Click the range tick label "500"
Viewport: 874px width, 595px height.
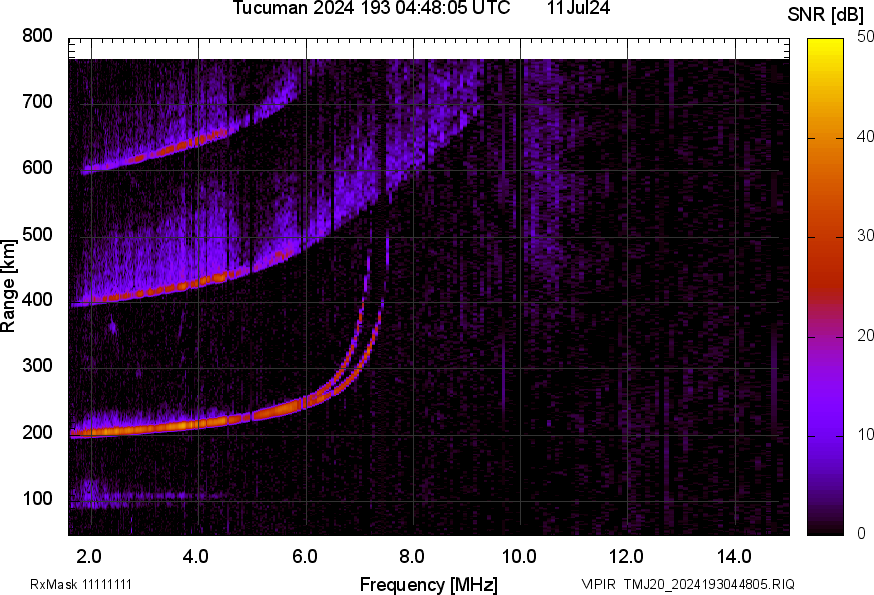[37, 234]
